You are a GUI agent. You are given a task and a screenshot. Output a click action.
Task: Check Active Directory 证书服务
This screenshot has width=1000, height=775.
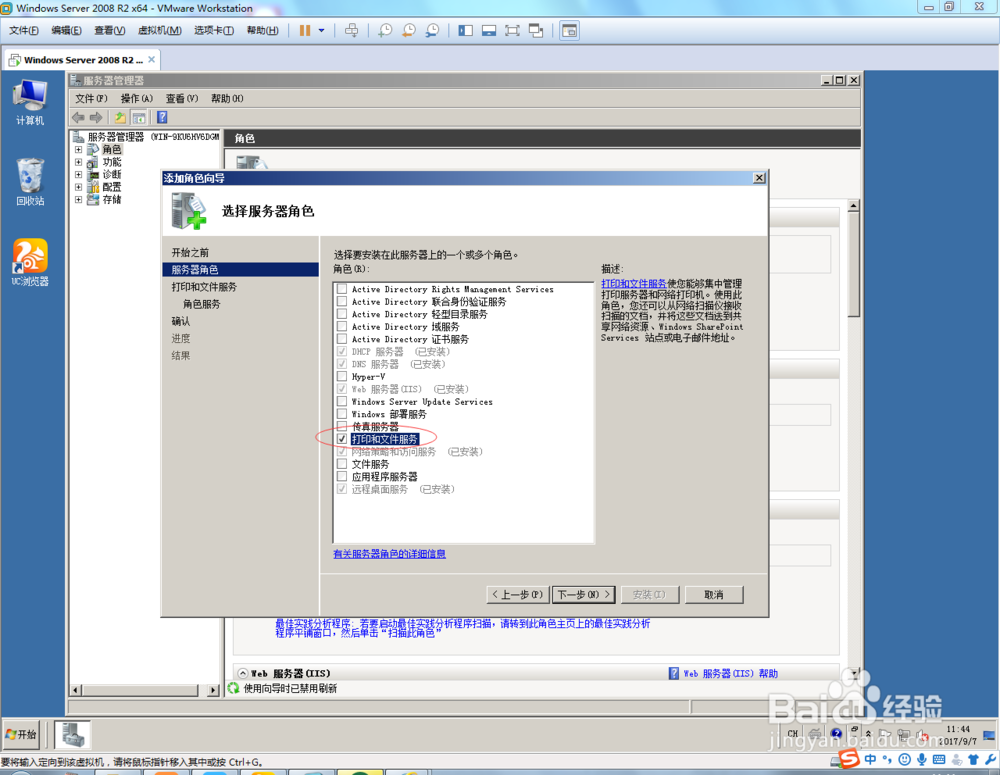342,339
